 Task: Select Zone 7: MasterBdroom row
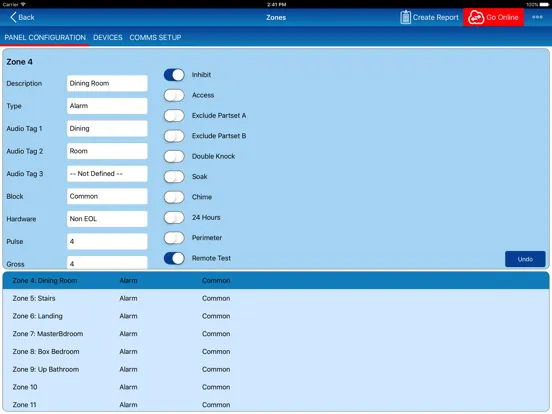(276, 334)
